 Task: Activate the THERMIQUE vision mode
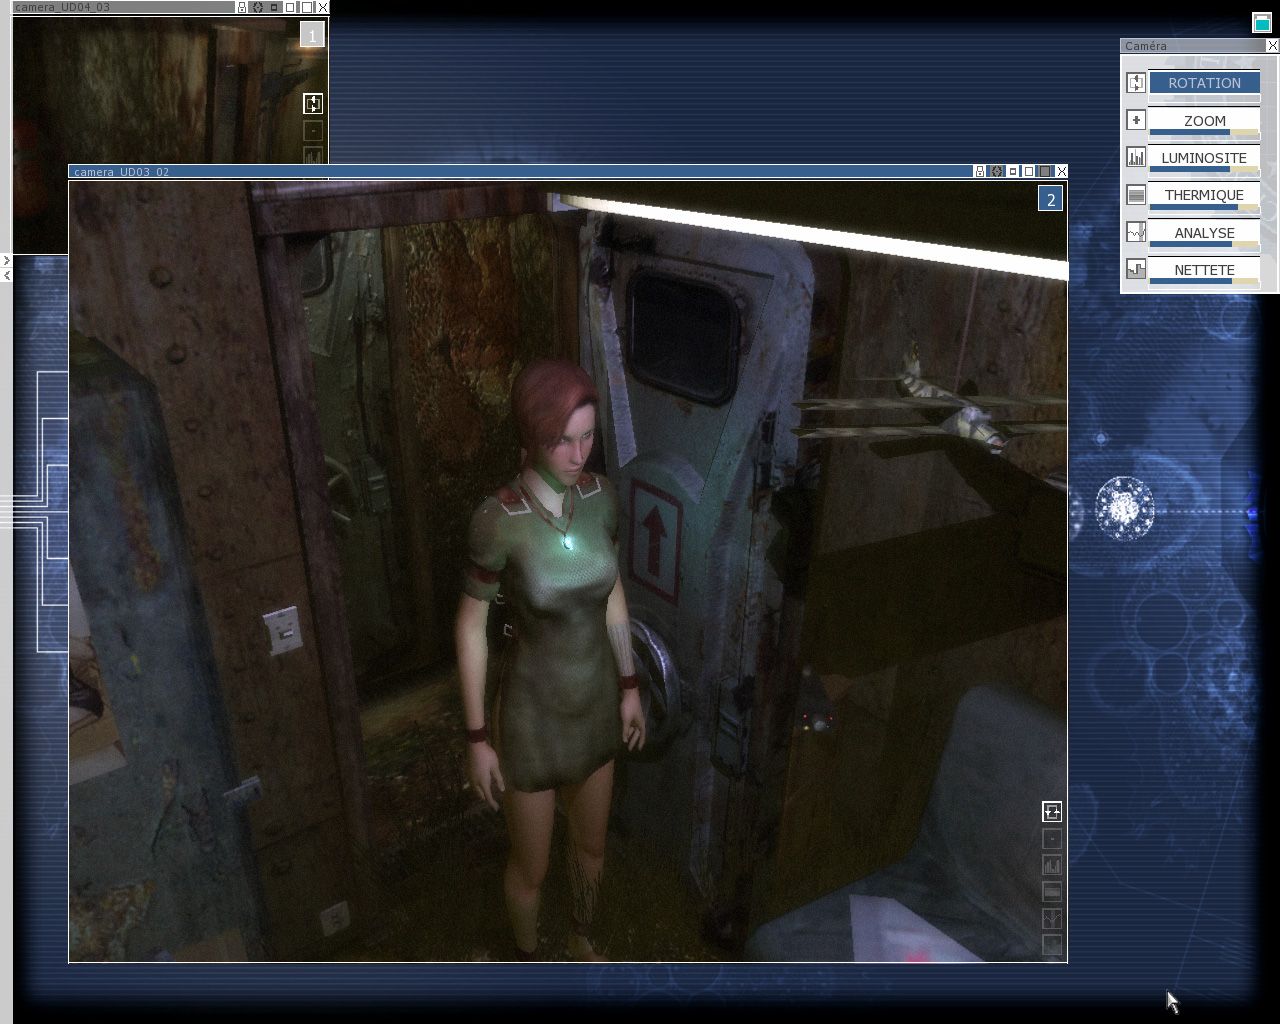(x=1204, y=195)
